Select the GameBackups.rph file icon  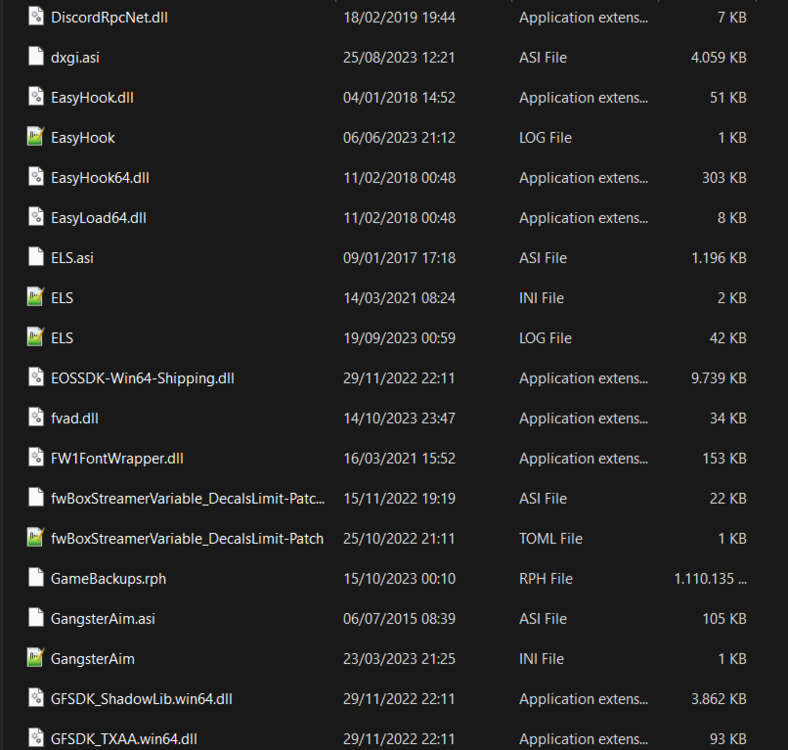click(36, 578)
